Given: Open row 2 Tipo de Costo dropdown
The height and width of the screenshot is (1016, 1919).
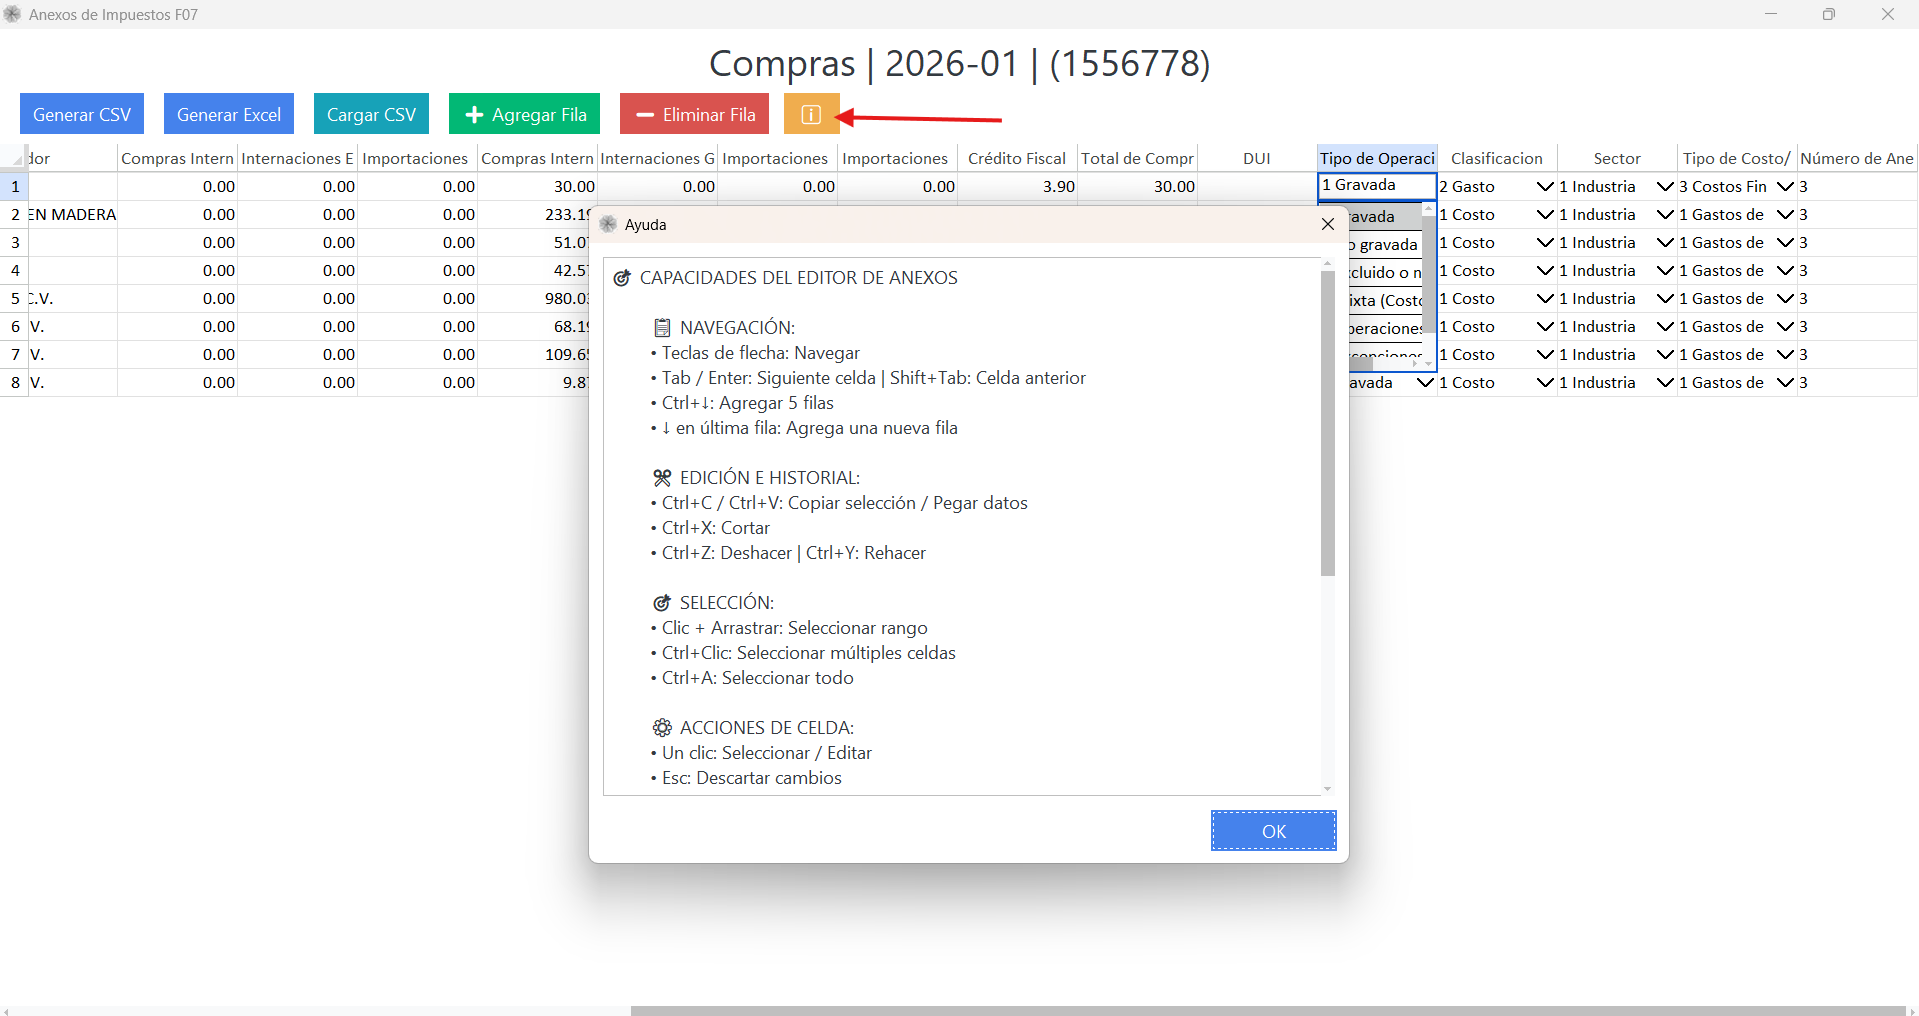Looking at the screenshot, I should (1785, 214).
